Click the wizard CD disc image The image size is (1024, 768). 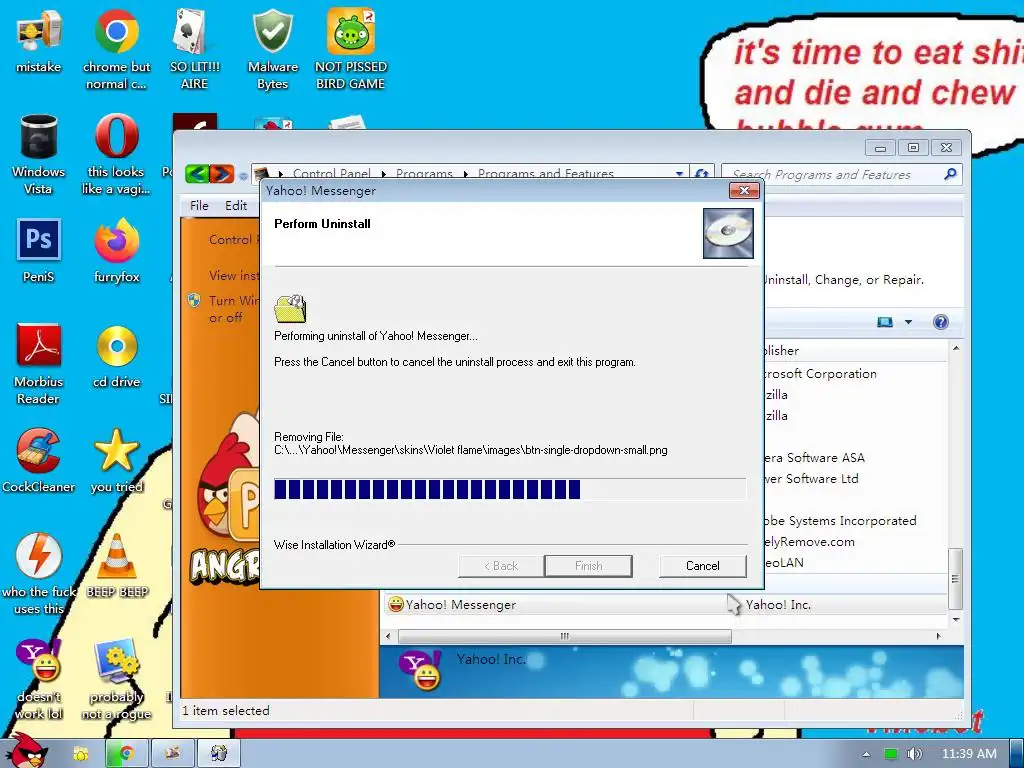(728, 233)
